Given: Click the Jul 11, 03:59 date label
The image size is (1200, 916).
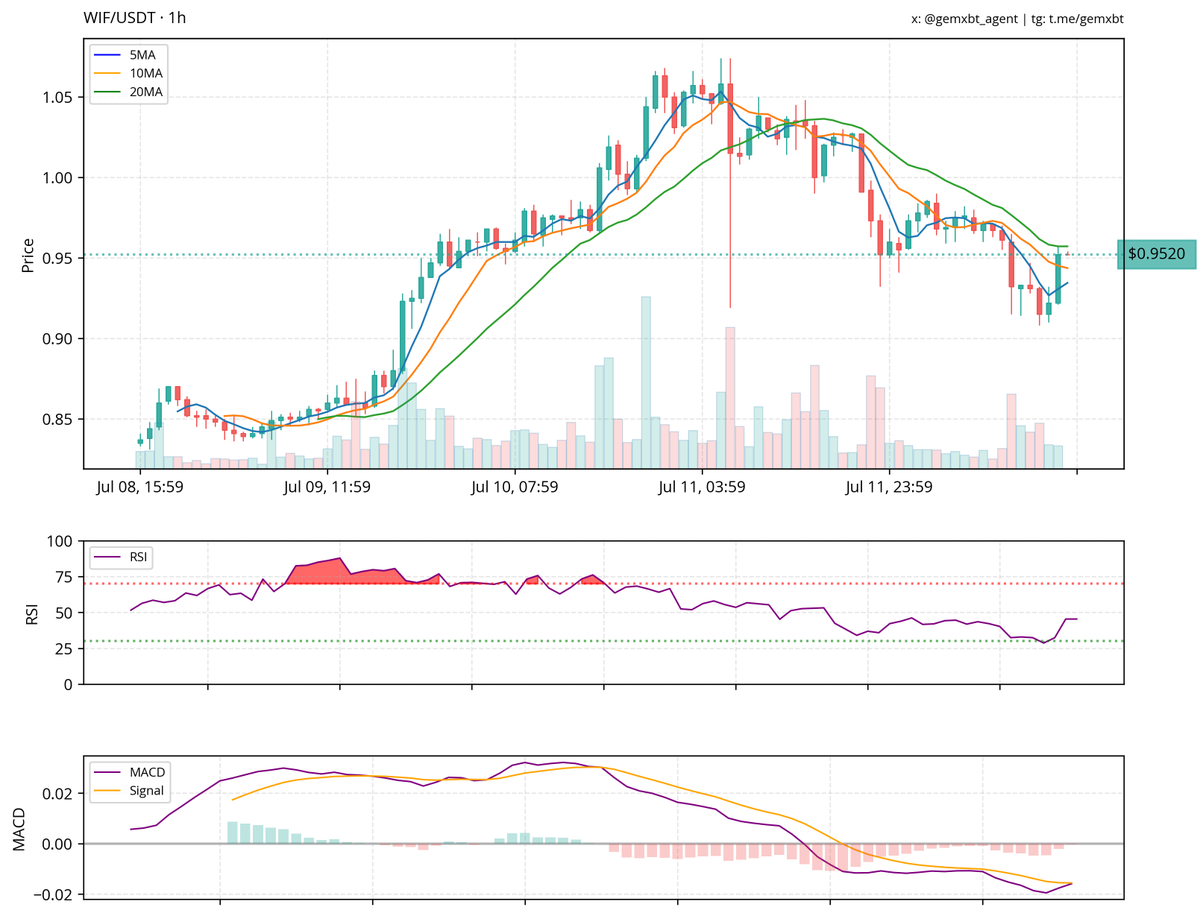Looking at the screenshot, I should 702,487.
